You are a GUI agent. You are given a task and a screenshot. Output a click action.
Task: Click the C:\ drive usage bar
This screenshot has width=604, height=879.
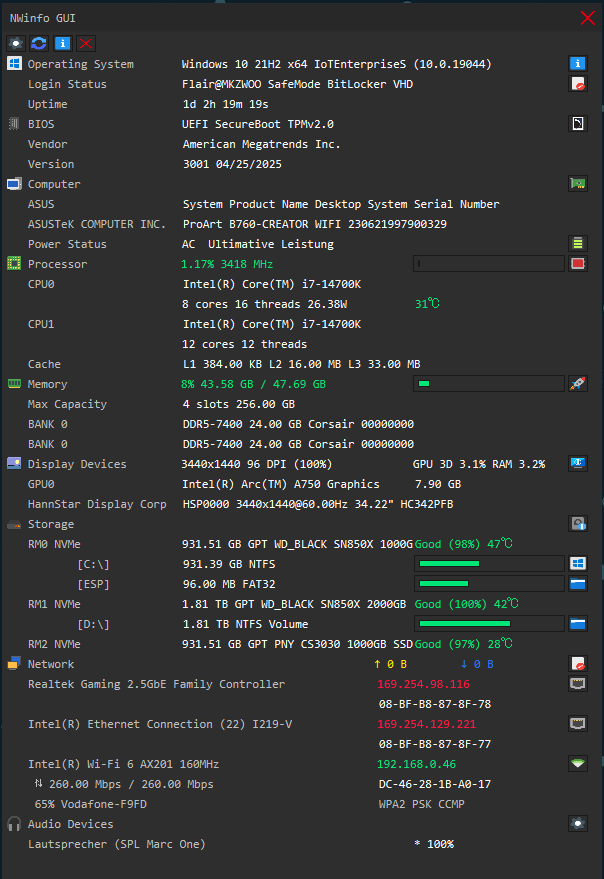(489, 563)
